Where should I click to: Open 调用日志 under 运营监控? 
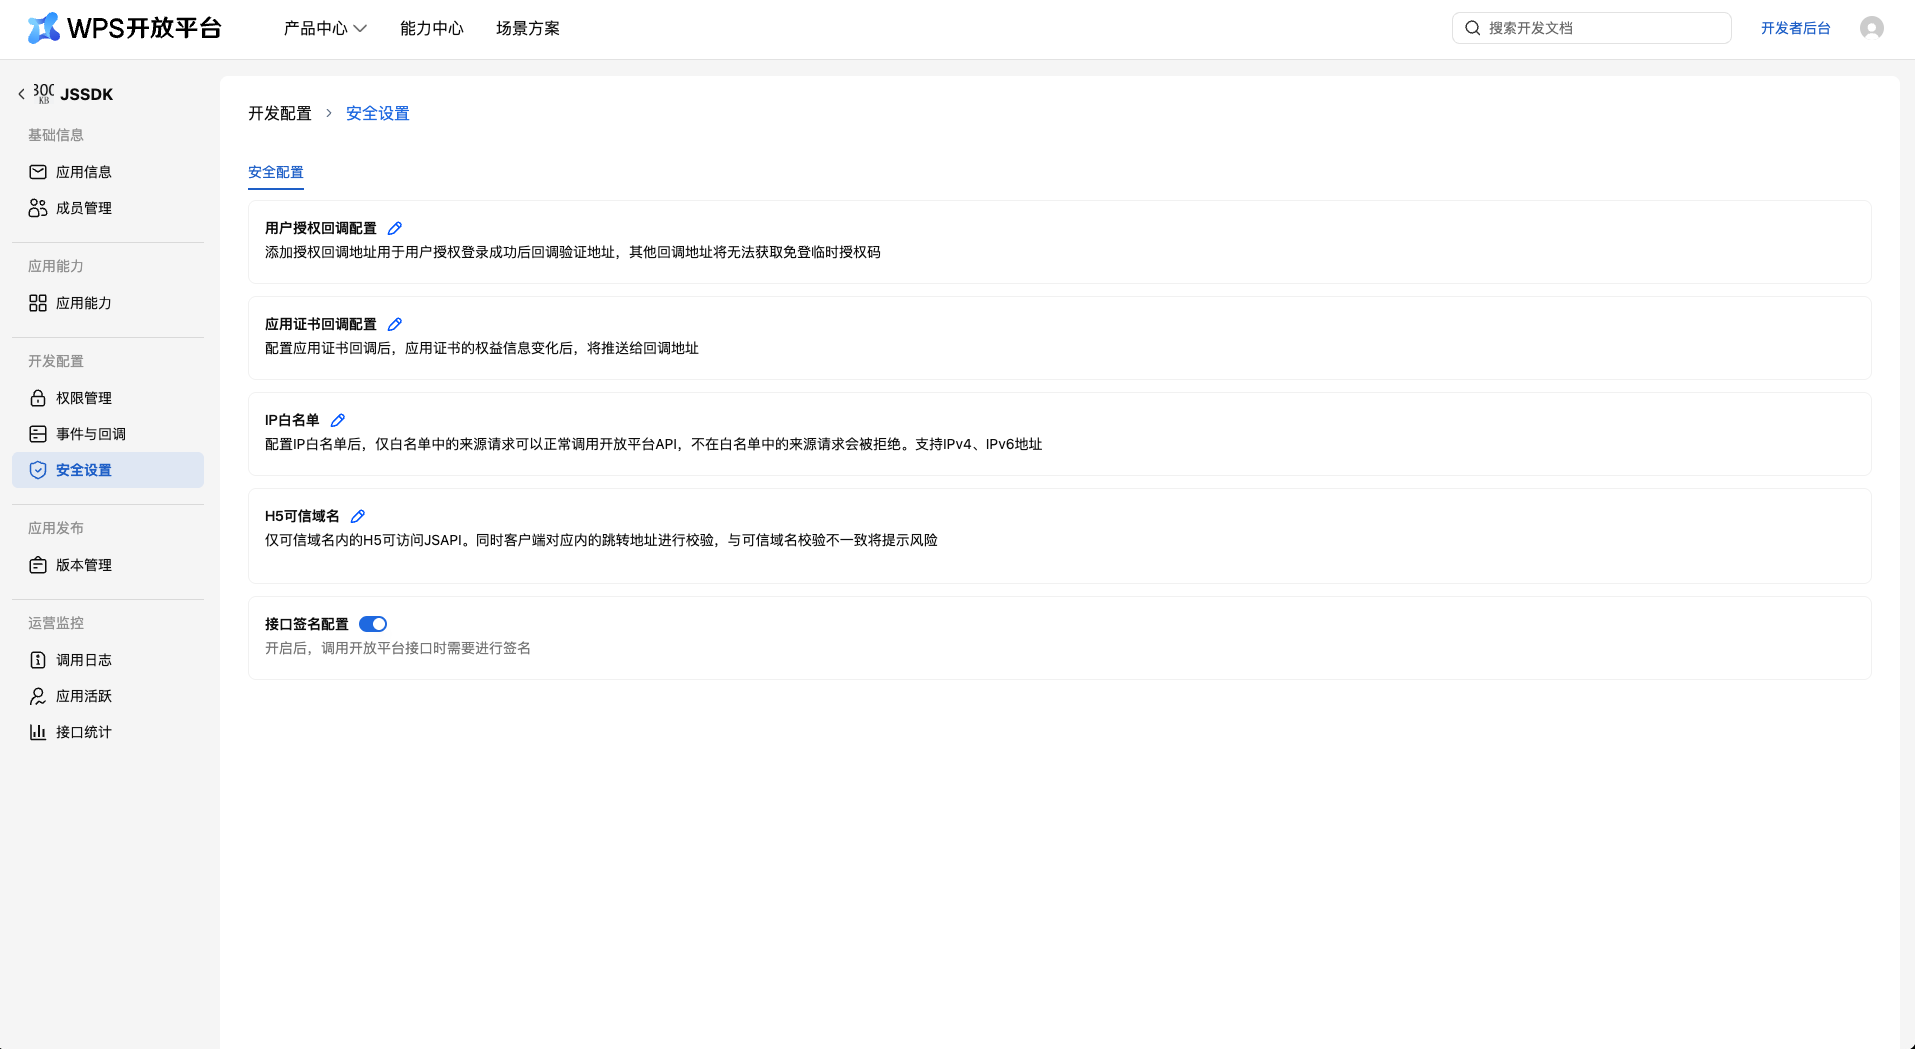click(84, 660)
